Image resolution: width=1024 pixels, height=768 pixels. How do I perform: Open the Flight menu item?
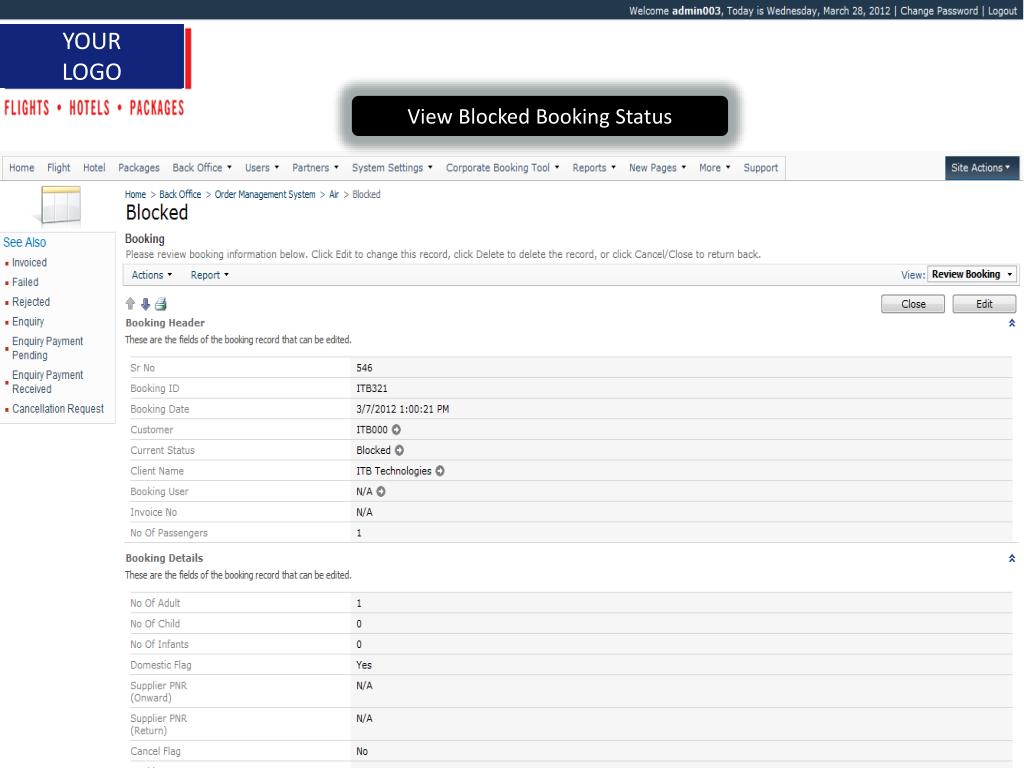[x=59, y=168]
